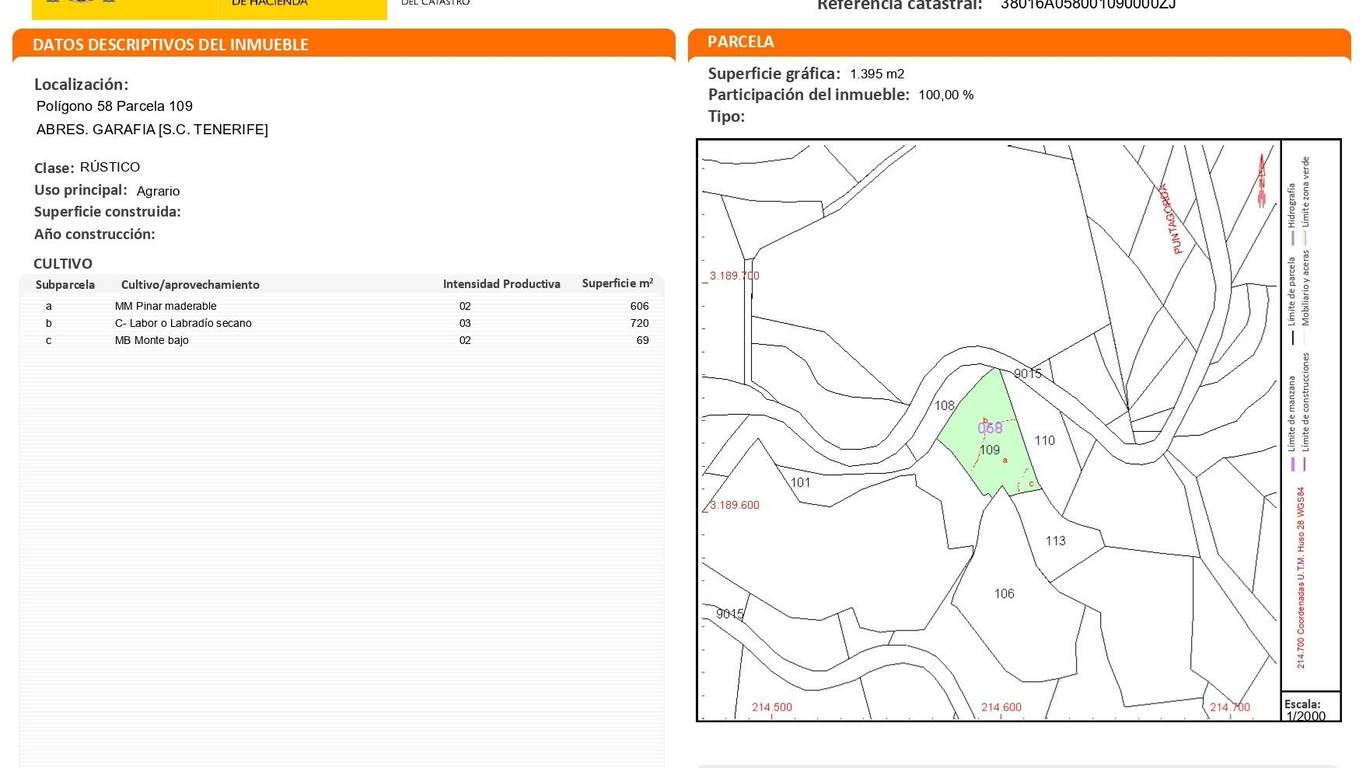Click the PUNTAGORDA red label on map
The height and width of the screenshot is (768, 1366).
click(x=1170, y=219)
